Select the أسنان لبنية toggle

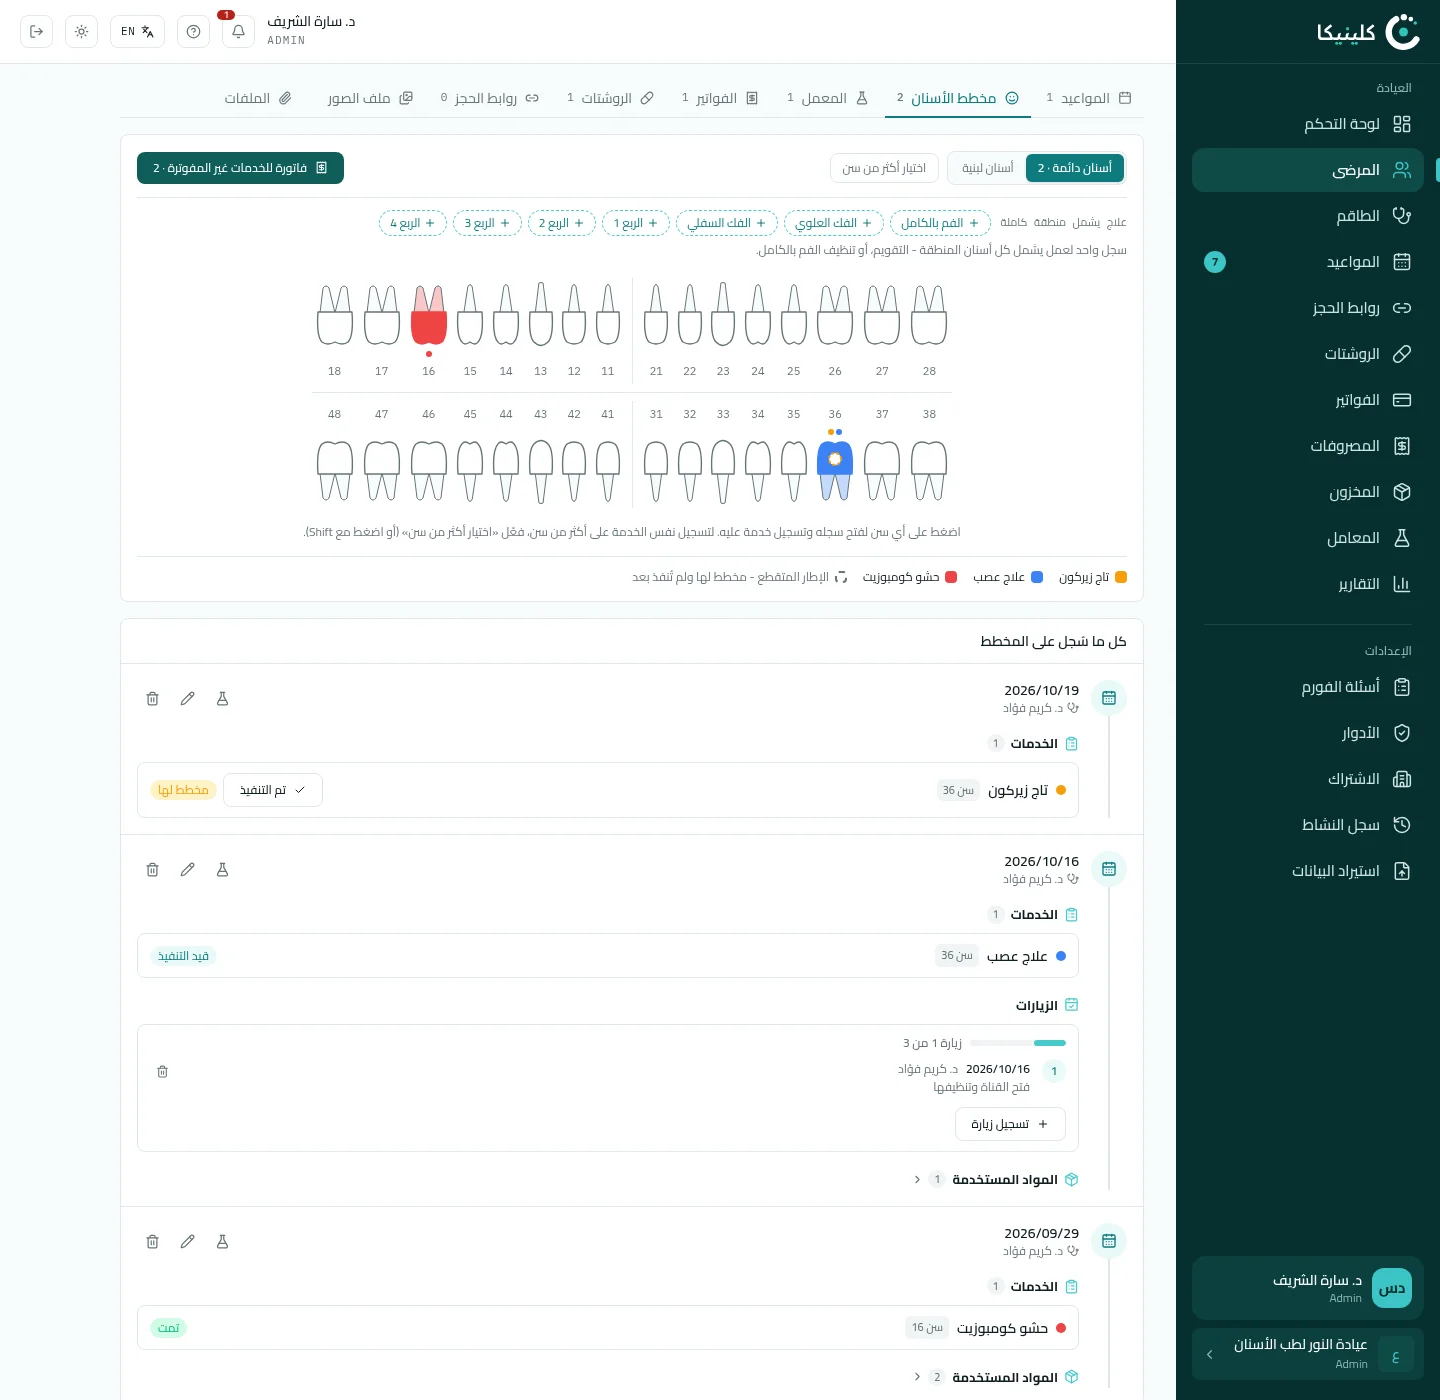coord(988,168)
